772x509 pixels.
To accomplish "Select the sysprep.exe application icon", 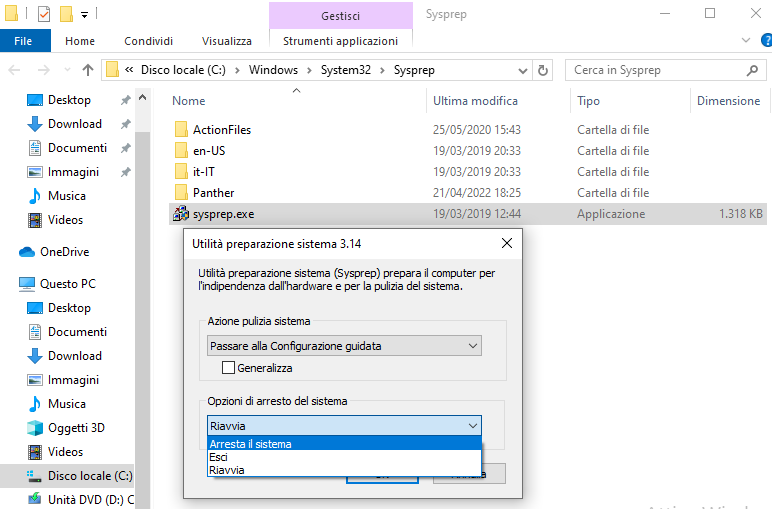I will point(181,214).
